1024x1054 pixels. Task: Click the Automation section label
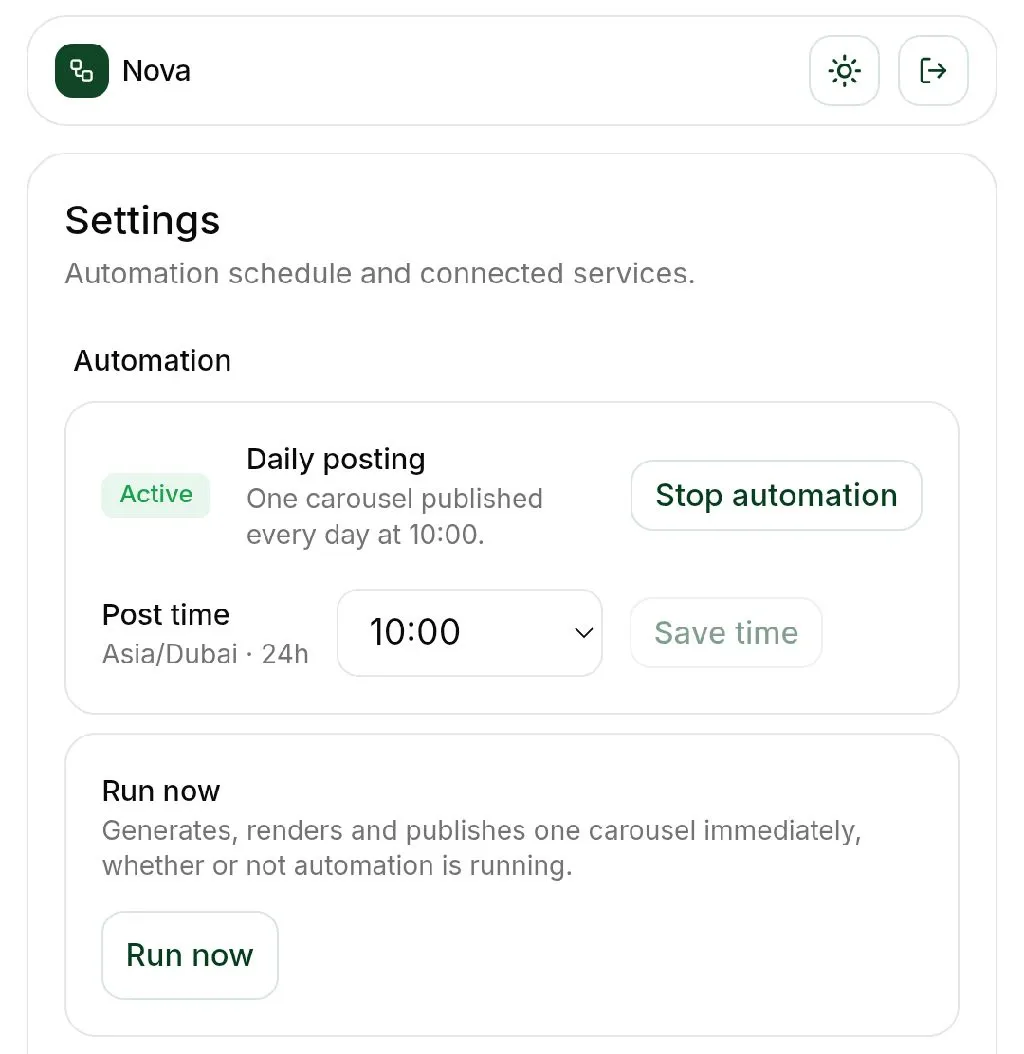coord(152,361)
